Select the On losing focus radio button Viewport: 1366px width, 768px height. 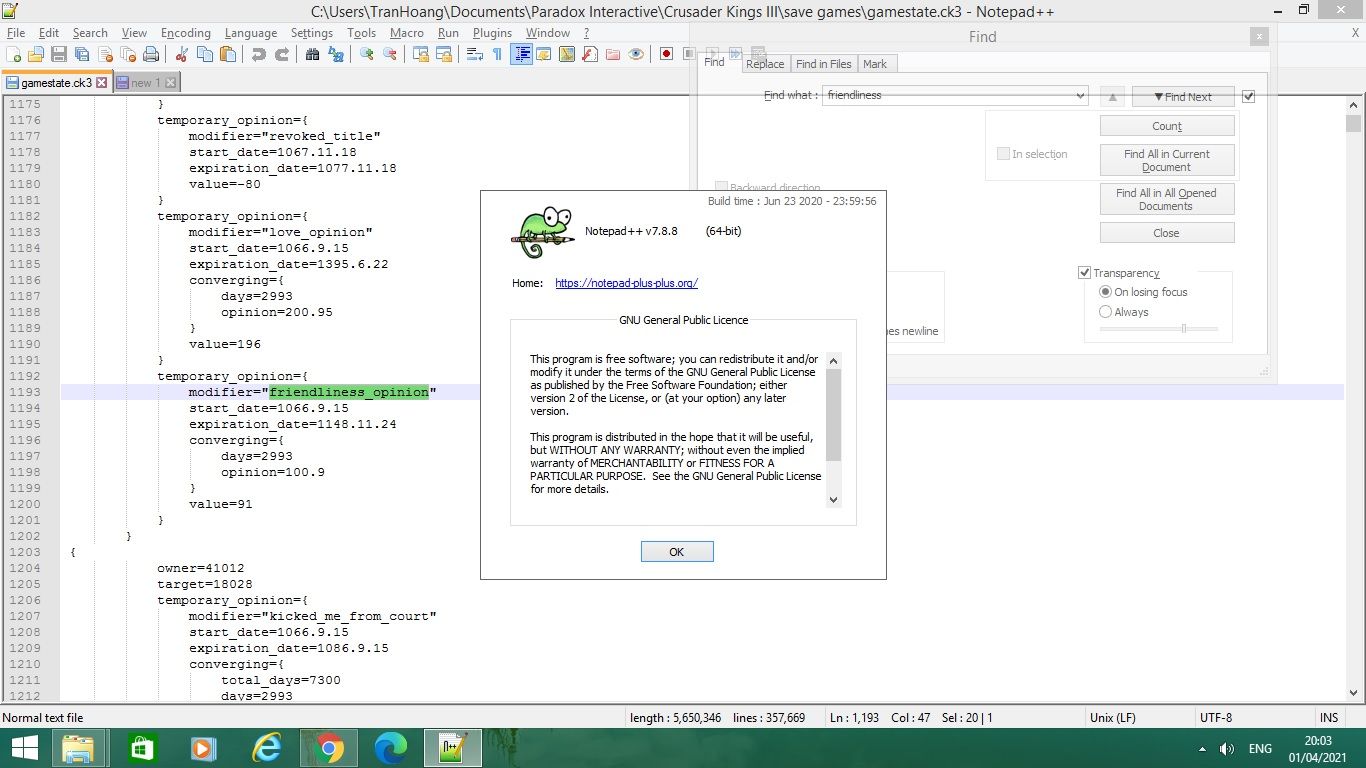[x=1105, y=292]
